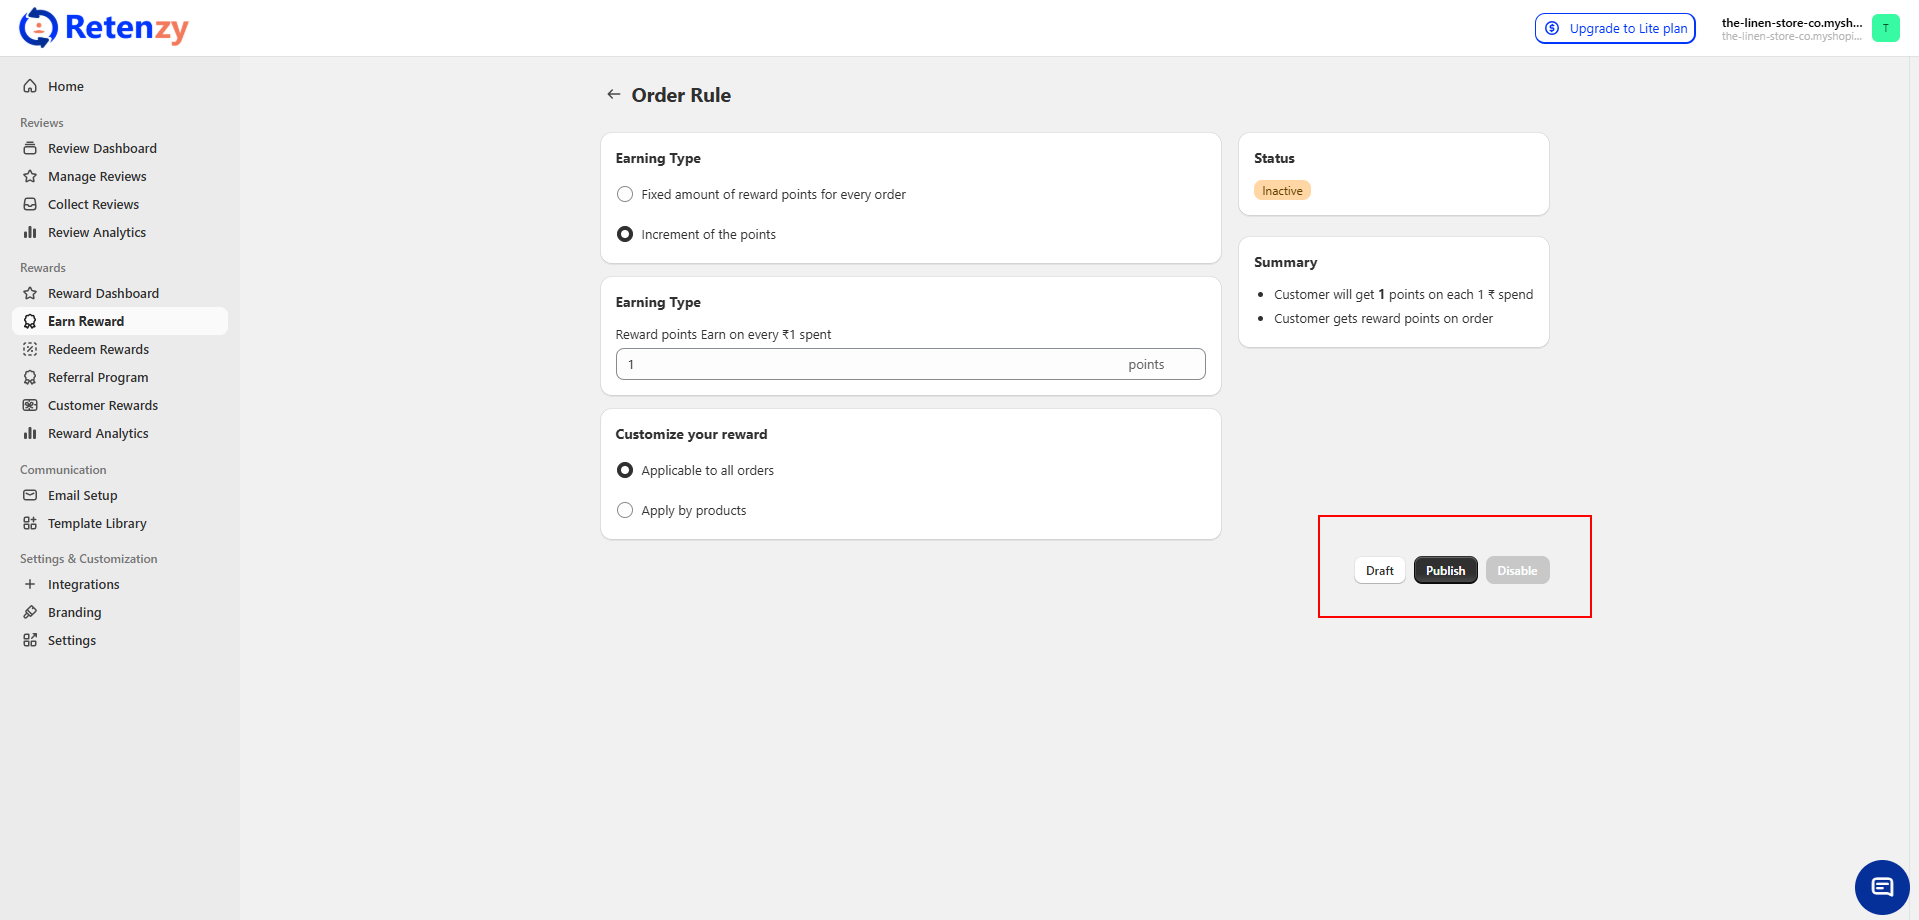Go to Review Dashboard page

click(x=102, y=149)
